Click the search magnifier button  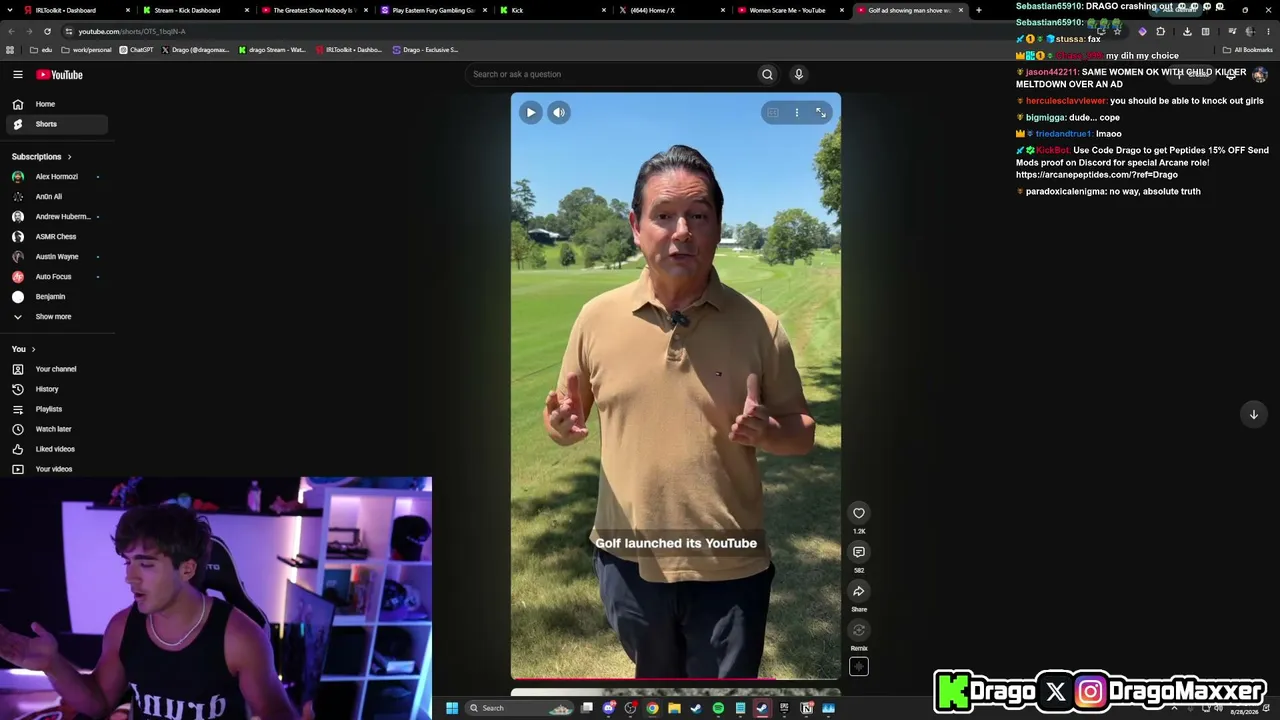[767, 74]
